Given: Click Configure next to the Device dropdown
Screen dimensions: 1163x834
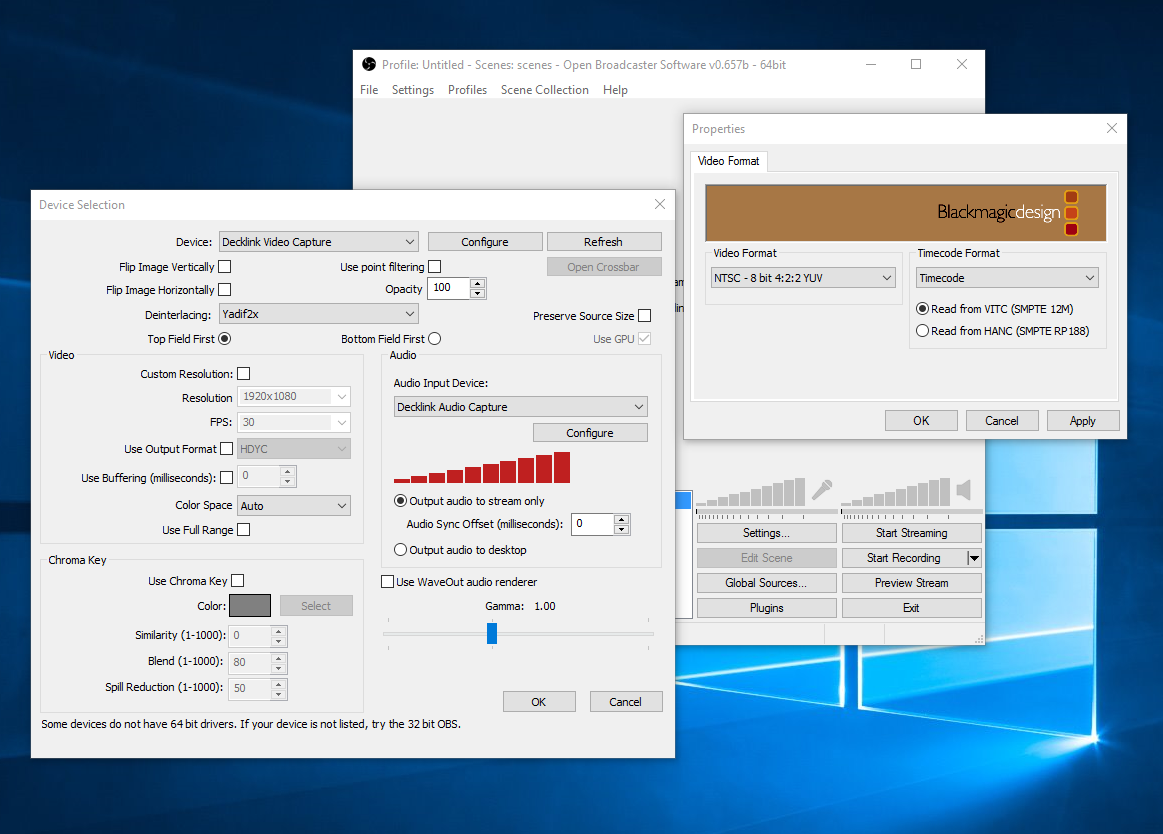Looking at the screenshot, I should click(484, 242).
